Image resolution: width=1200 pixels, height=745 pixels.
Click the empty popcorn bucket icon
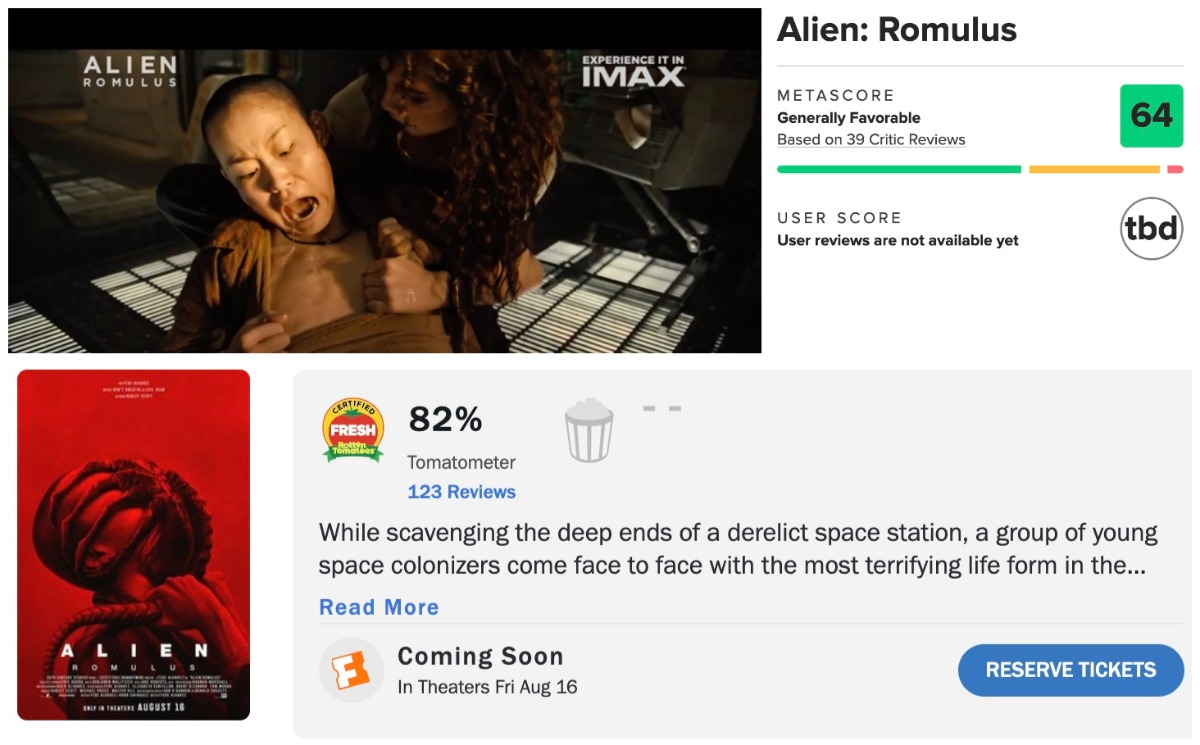[589, 430]
